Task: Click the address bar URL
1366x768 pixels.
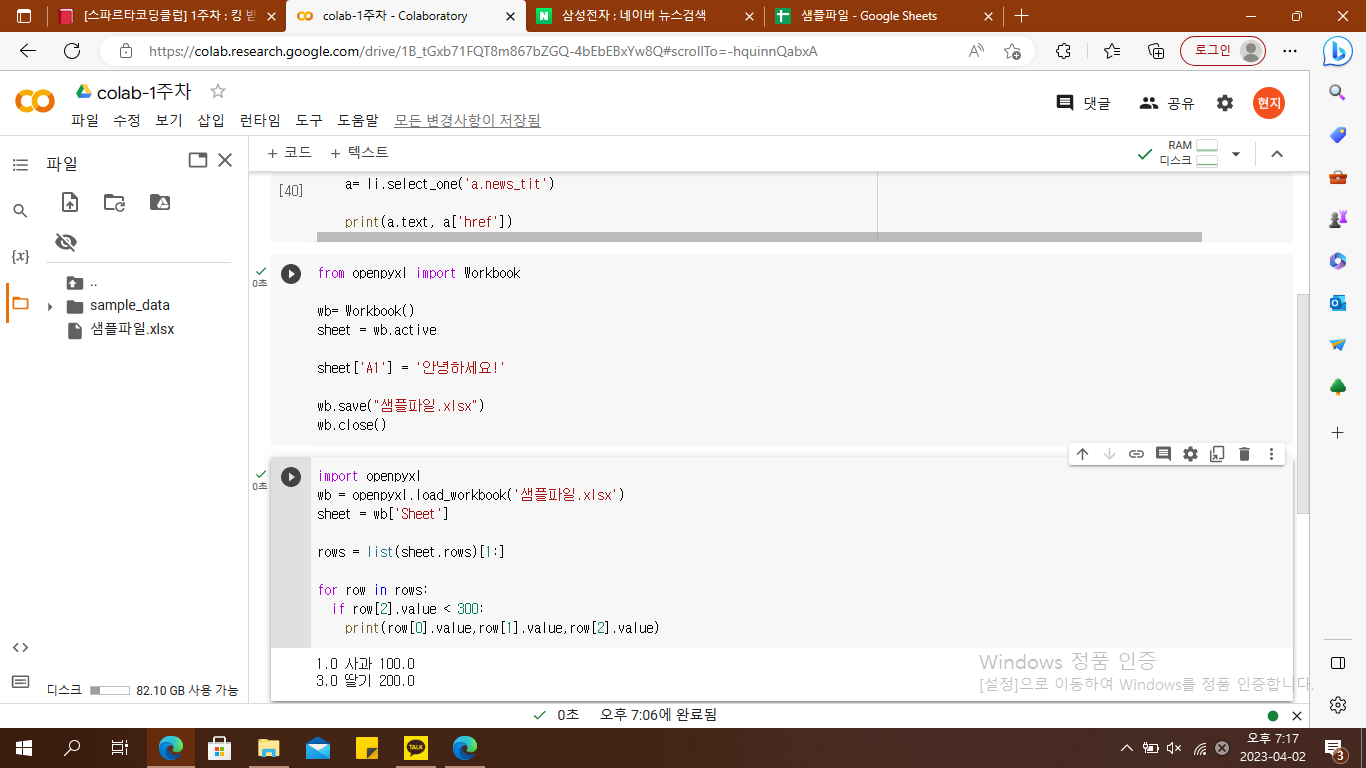Action: [x=483, y=51]
